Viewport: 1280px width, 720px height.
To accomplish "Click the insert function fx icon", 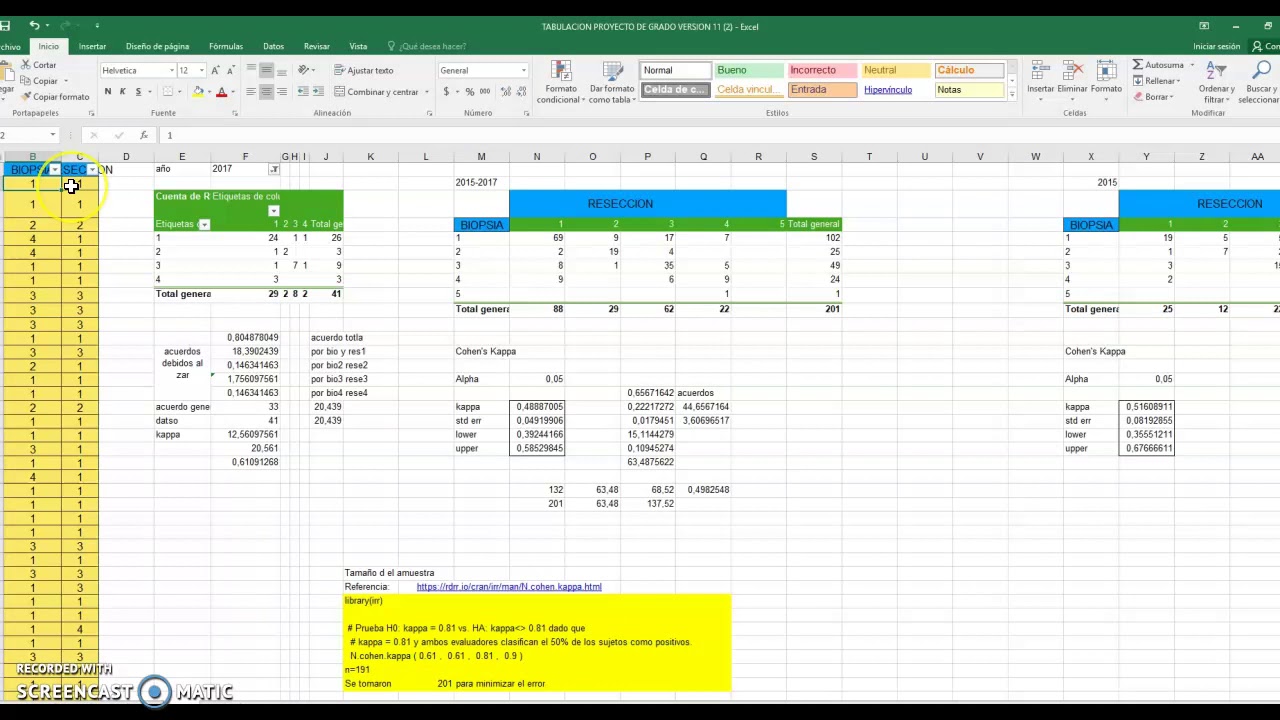I will [x=144, y=135].
